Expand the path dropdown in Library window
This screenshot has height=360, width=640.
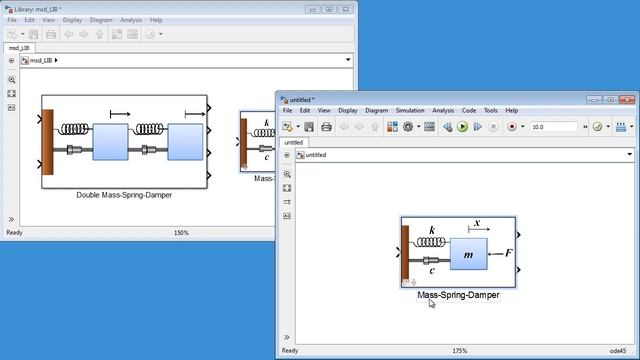[x=348, y=60]
